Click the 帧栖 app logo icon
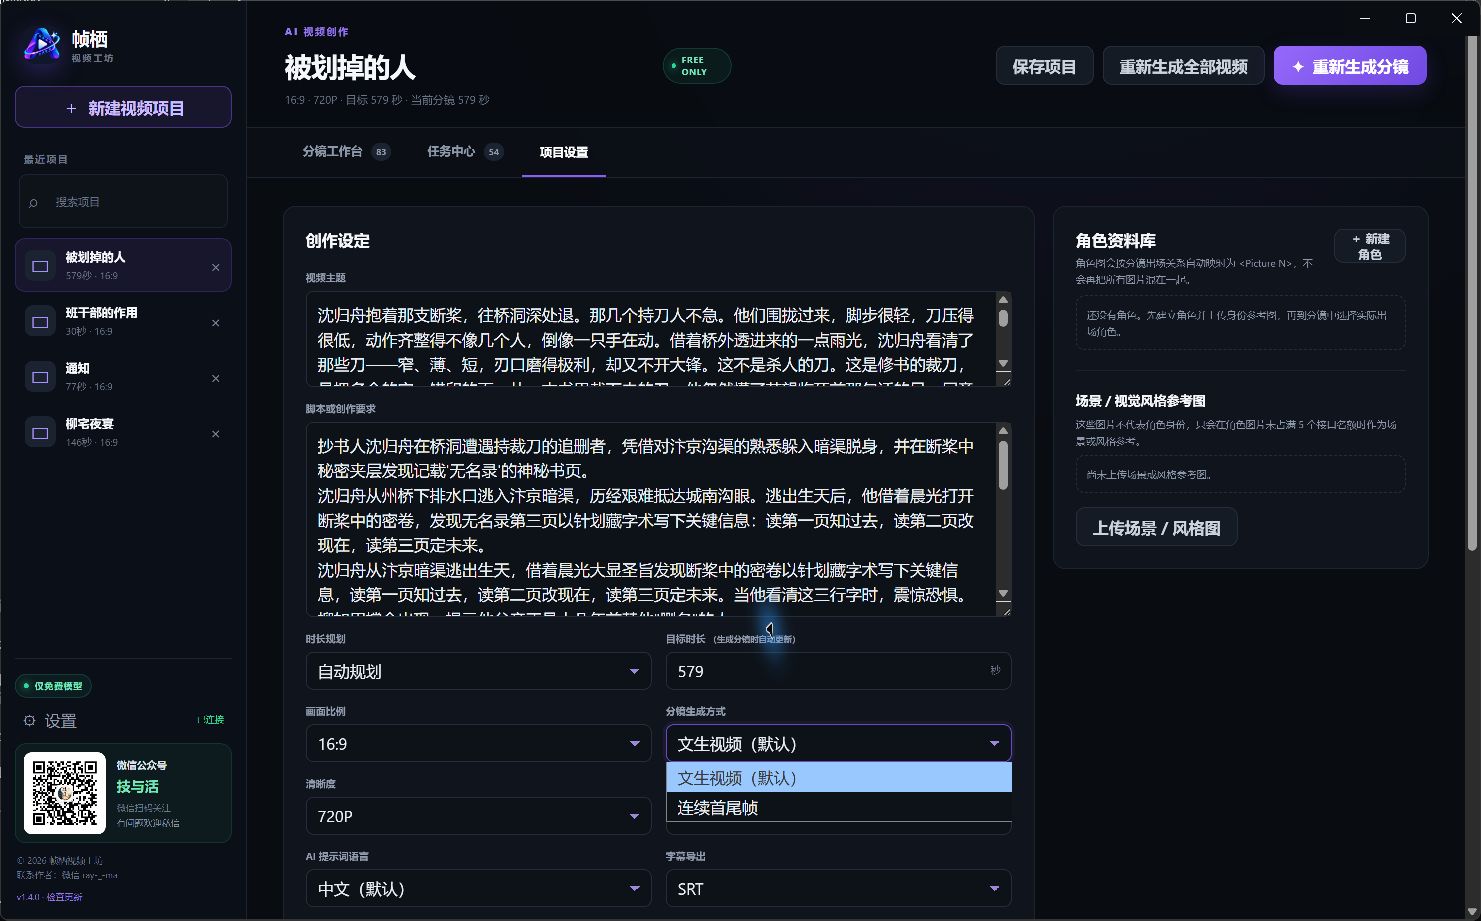Screen dimensions: 1481x921 point(41,44)
